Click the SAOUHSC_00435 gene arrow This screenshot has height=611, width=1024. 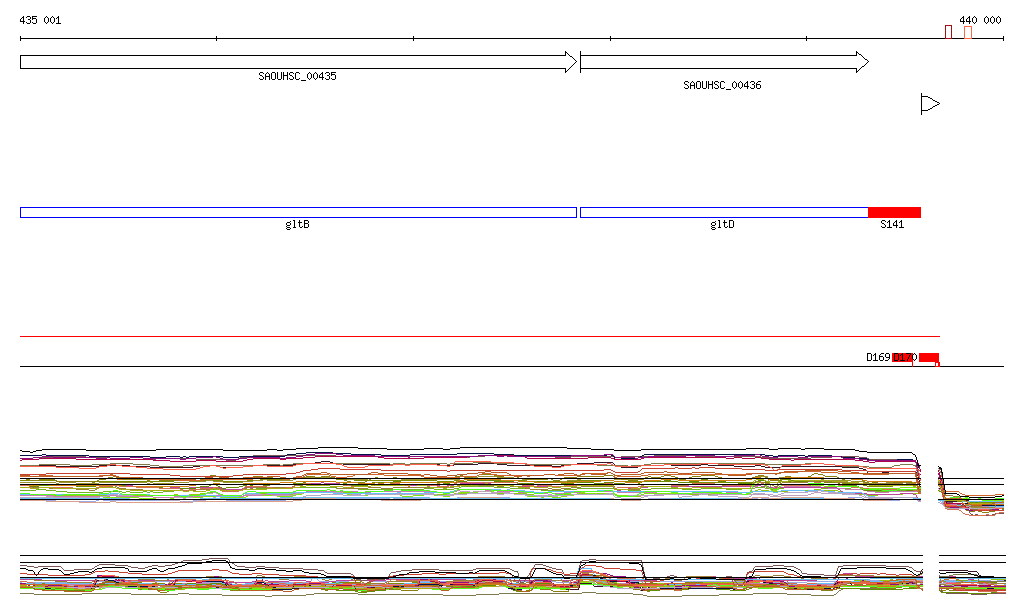298,62
